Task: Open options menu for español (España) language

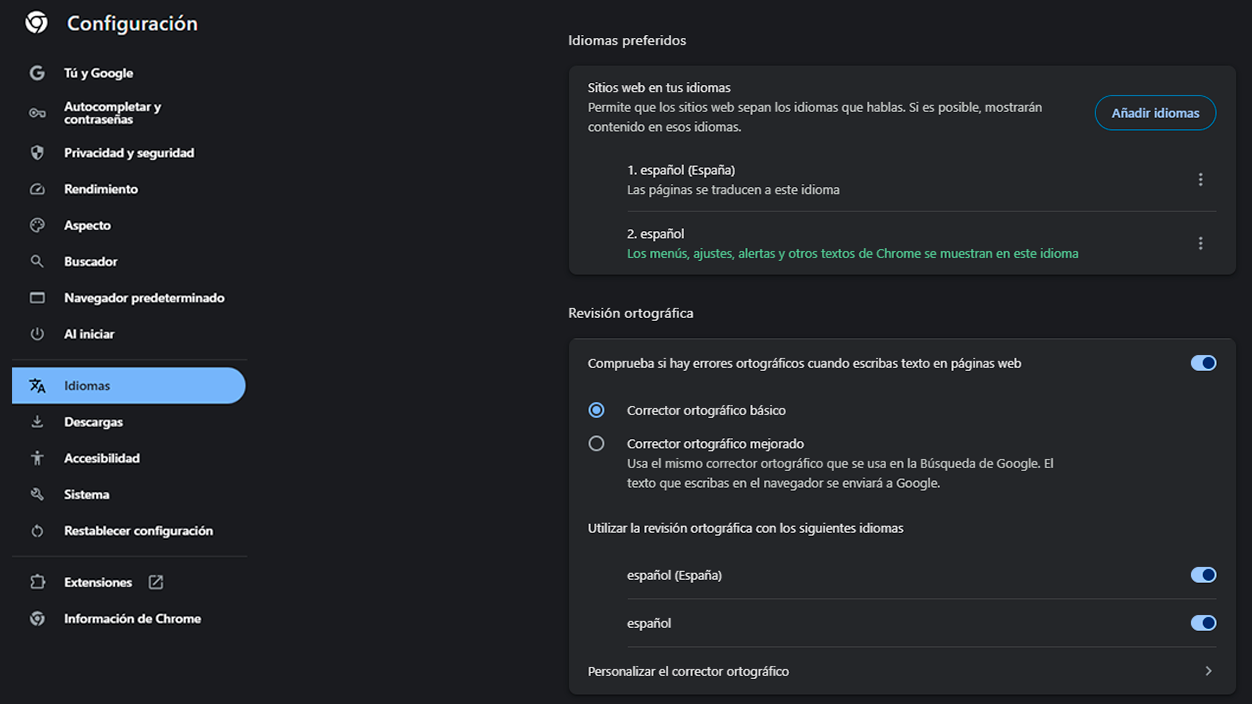Action: pos(1200,179)
